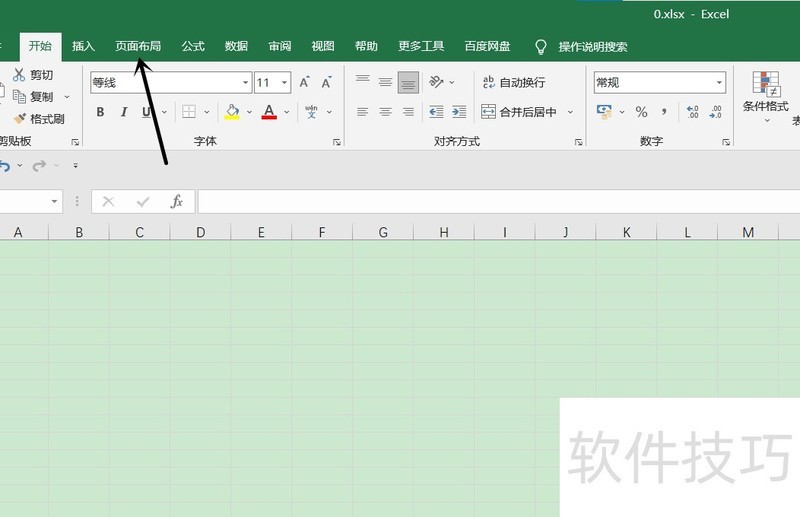
Task: Open Customize Quick Access Toolbar dropdown
Action: coord(76,166)
